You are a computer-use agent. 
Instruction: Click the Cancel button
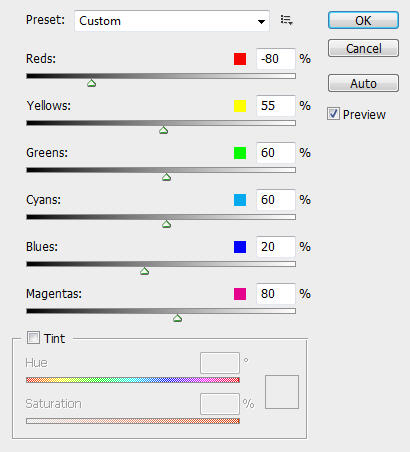tap(363, 48)
